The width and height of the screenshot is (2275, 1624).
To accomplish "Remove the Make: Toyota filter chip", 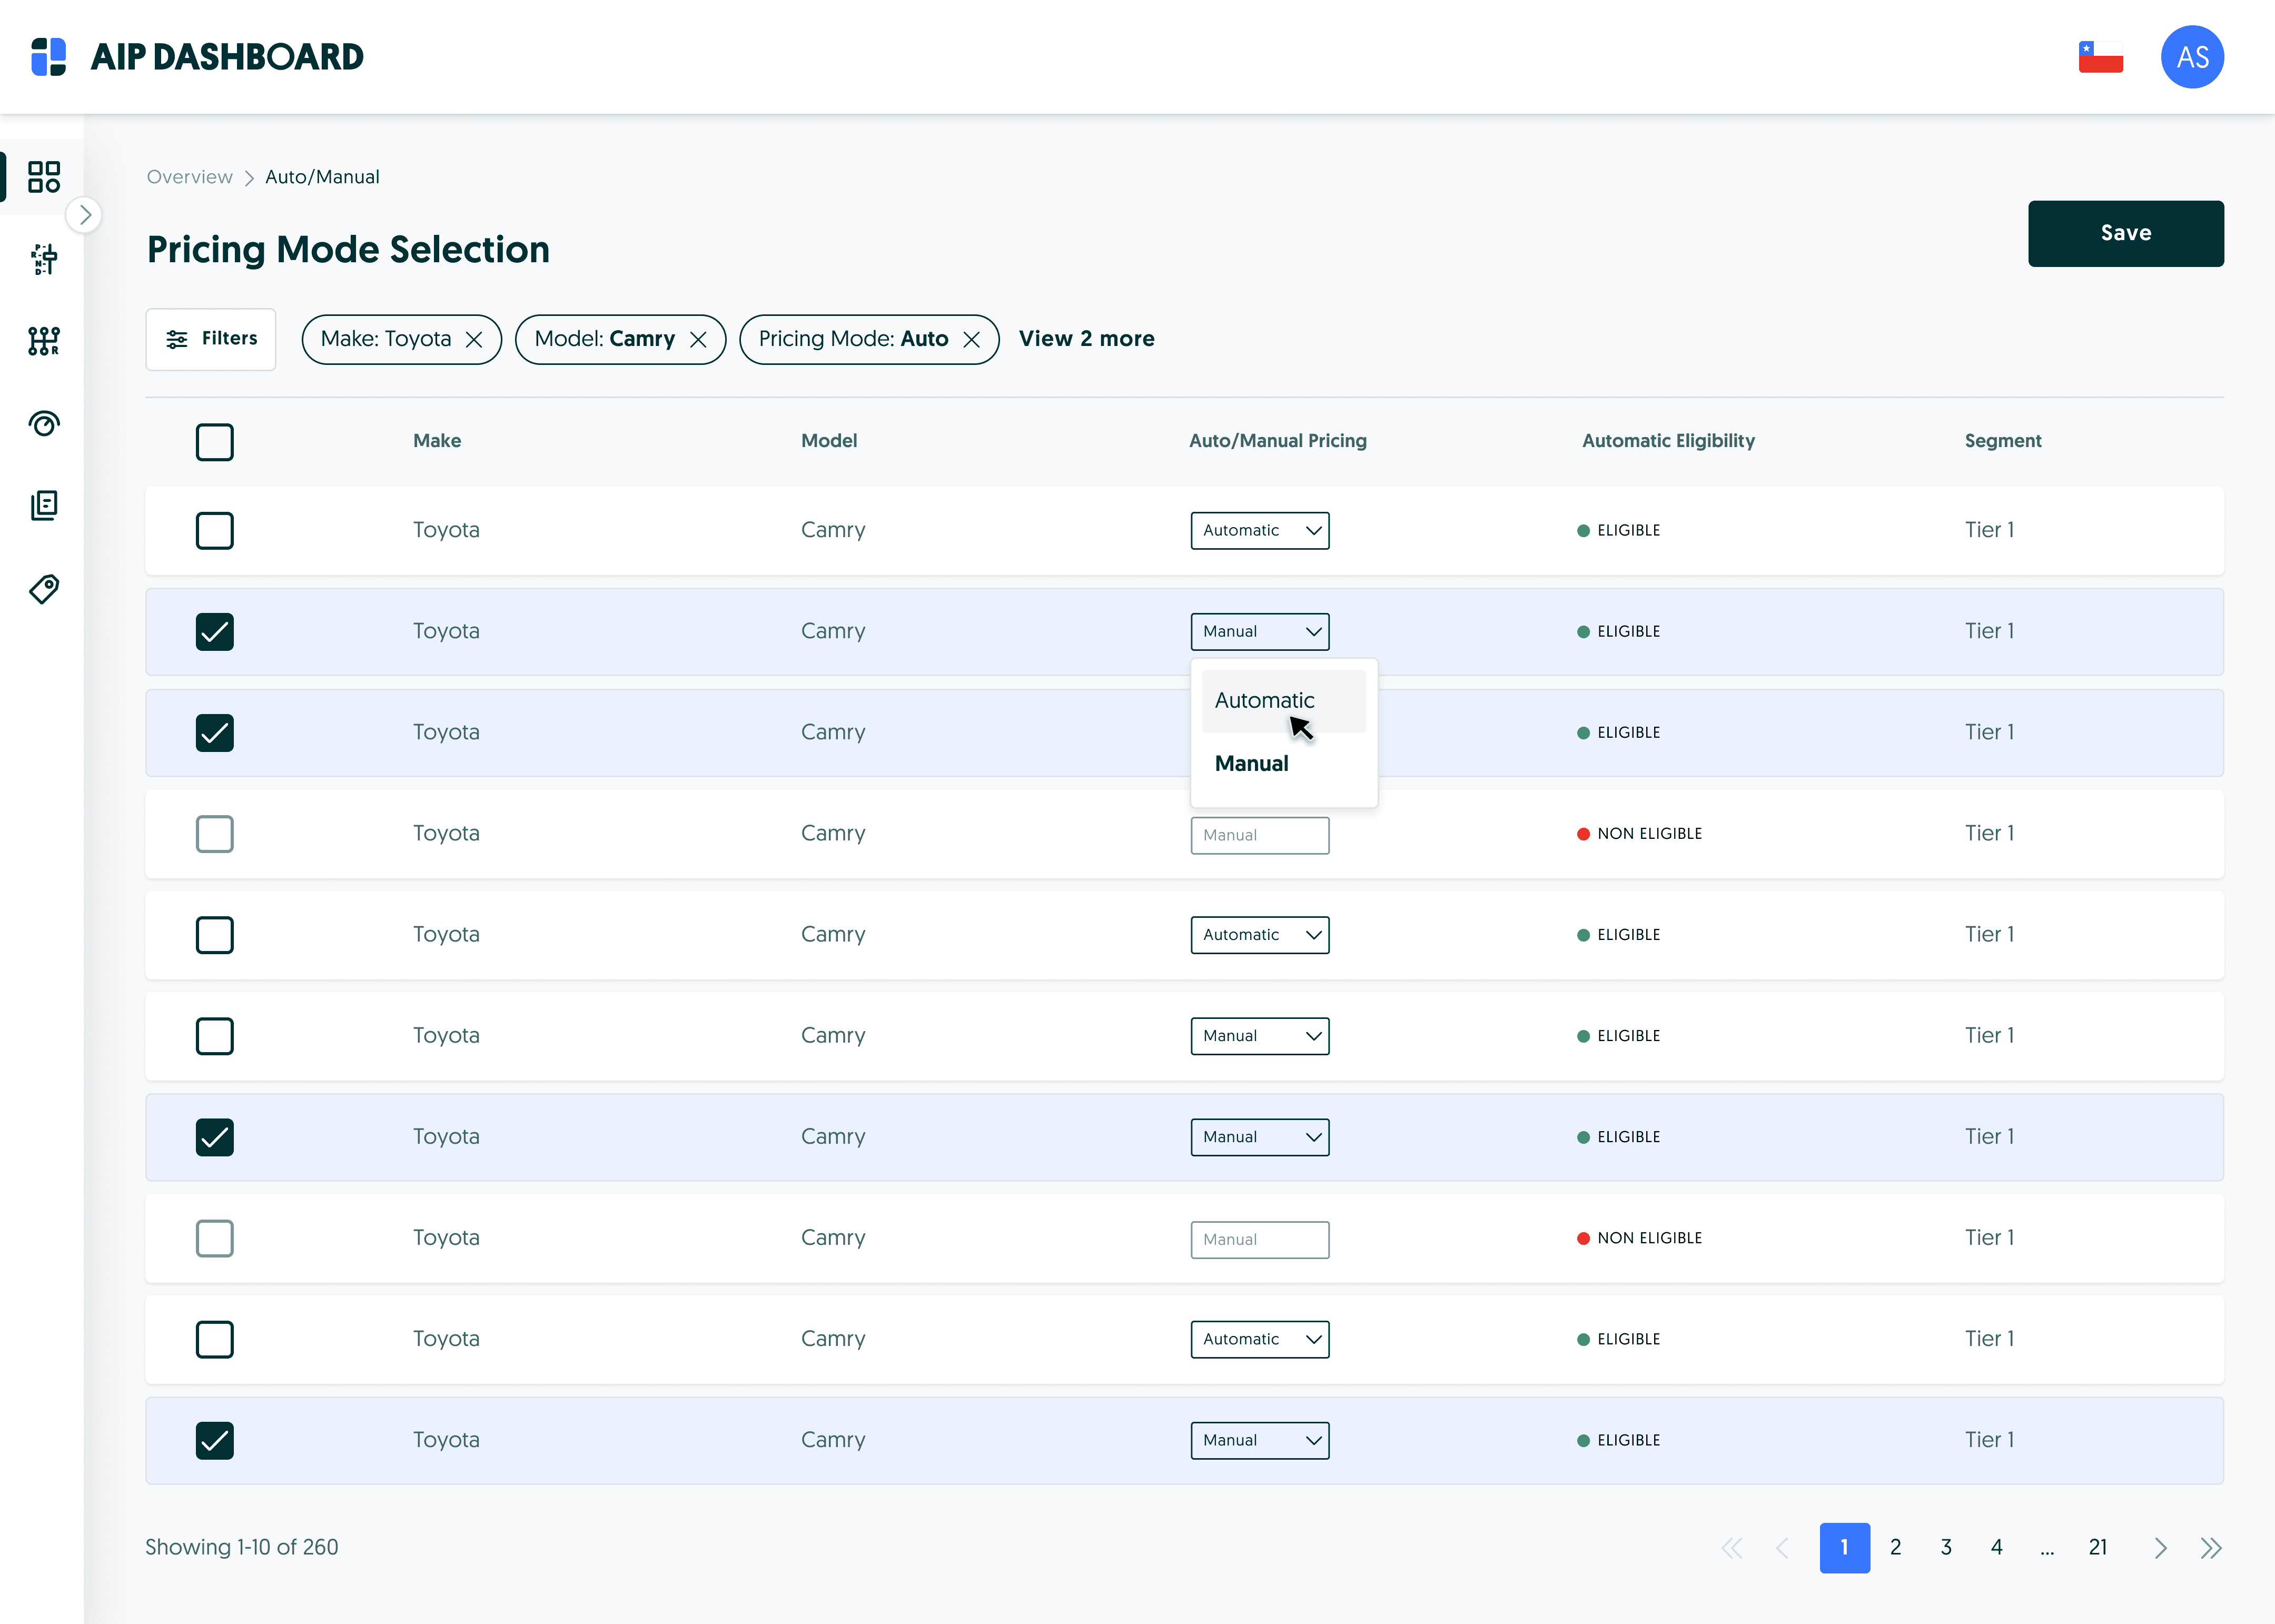I will tap(475, 340).
